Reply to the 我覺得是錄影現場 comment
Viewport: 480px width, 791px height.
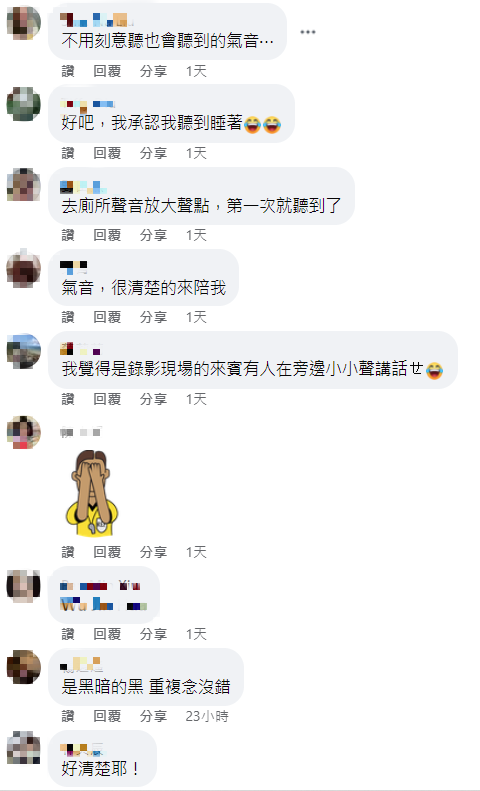click(107, 400)
